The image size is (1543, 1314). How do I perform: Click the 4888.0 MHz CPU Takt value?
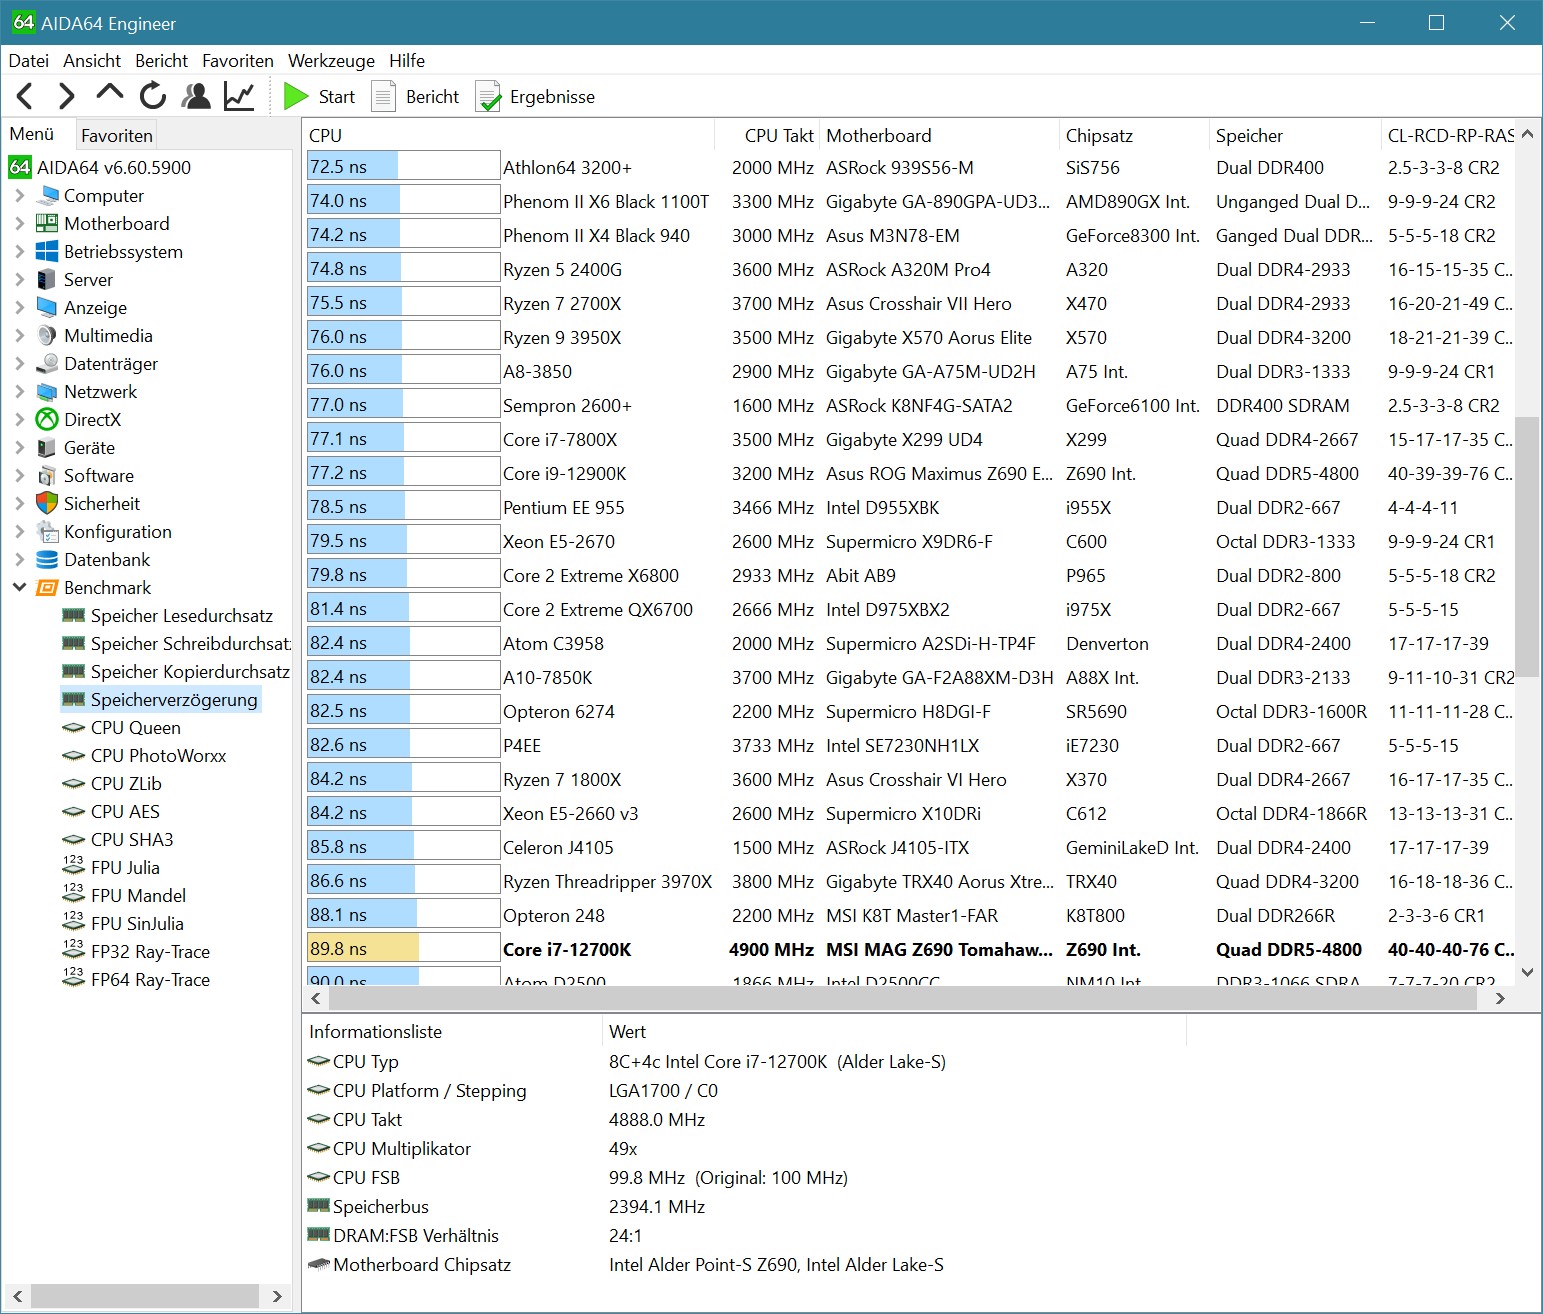pos(657,1120)
